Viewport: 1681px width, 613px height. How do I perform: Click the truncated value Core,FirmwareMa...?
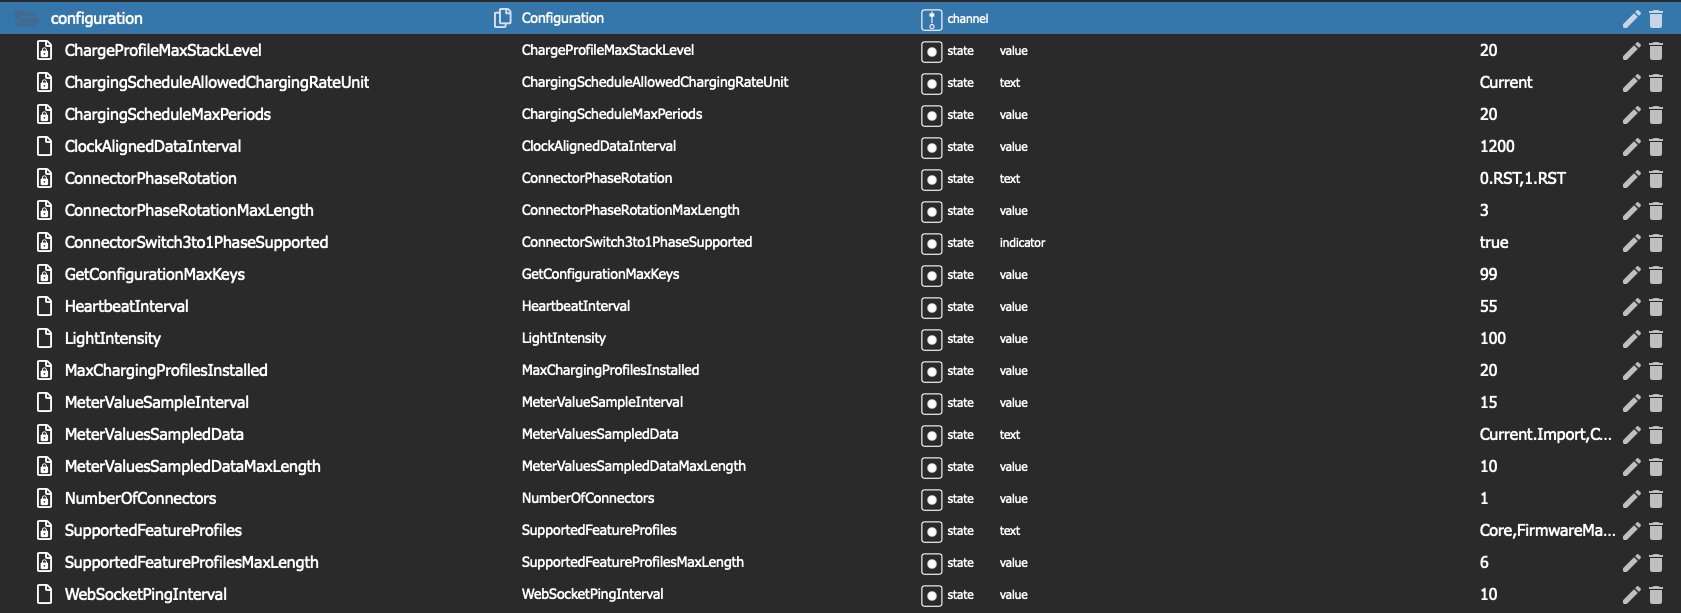(x=1548, y=530)
